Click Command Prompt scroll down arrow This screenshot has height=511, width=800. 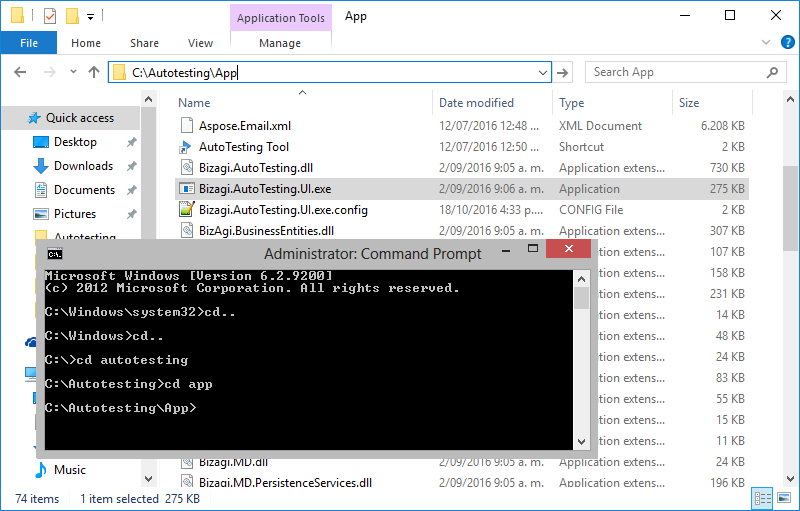(x=581, y=442)
